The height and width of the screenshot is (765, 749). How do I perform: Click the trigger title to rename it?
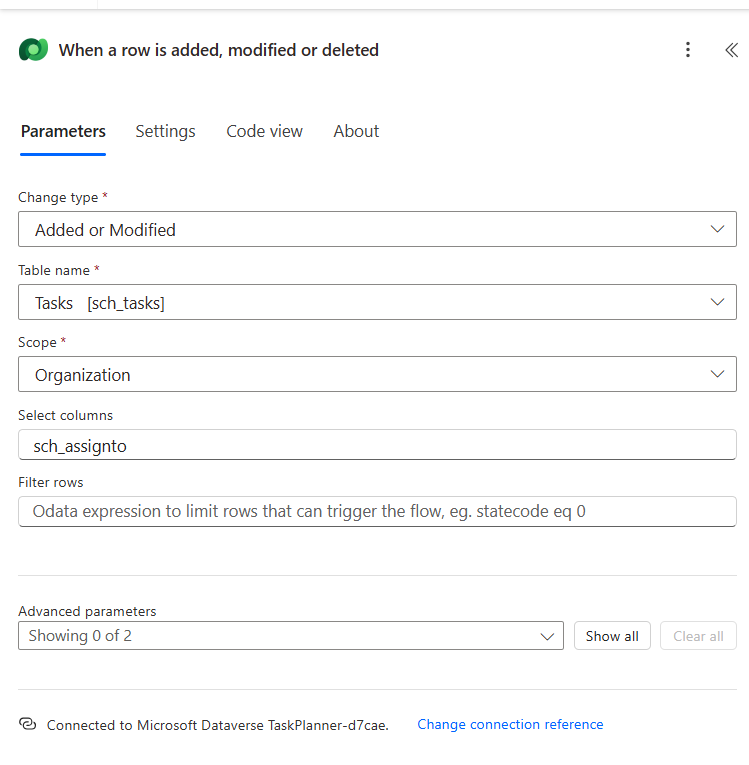pyautogui.click(x=218, y=50)
